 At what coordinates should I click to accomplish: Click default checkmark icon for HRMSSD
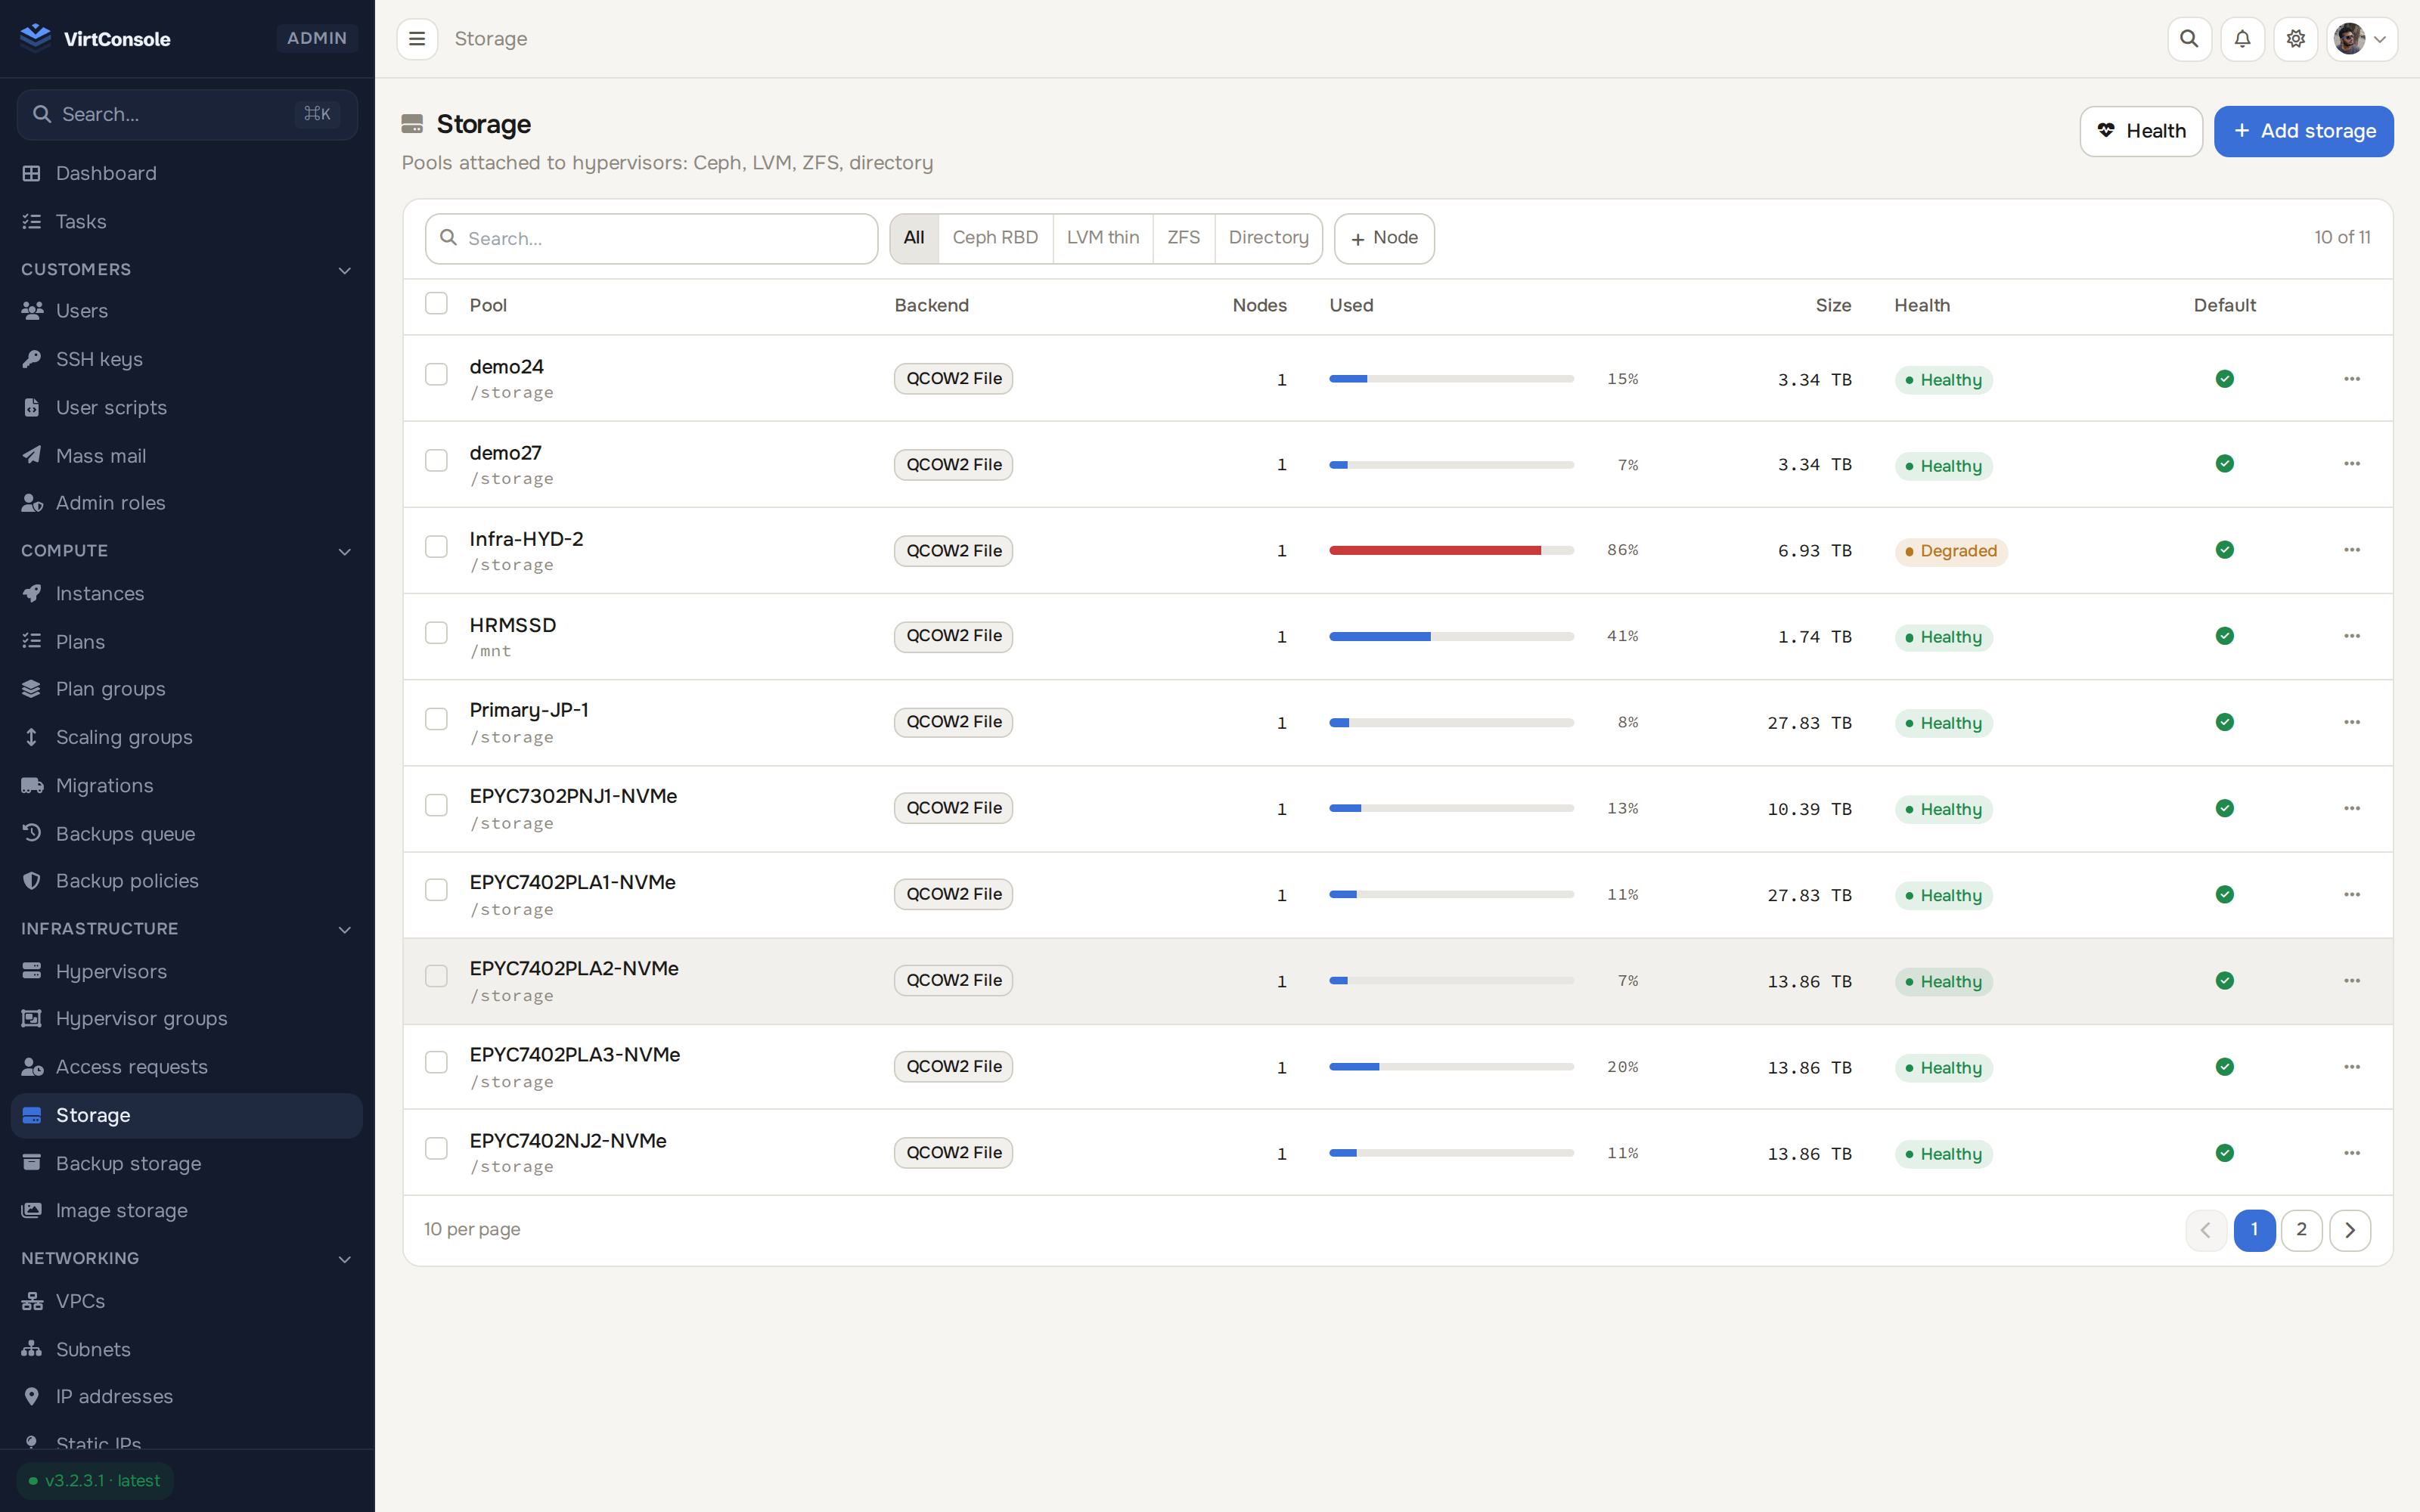[2224, 636]
